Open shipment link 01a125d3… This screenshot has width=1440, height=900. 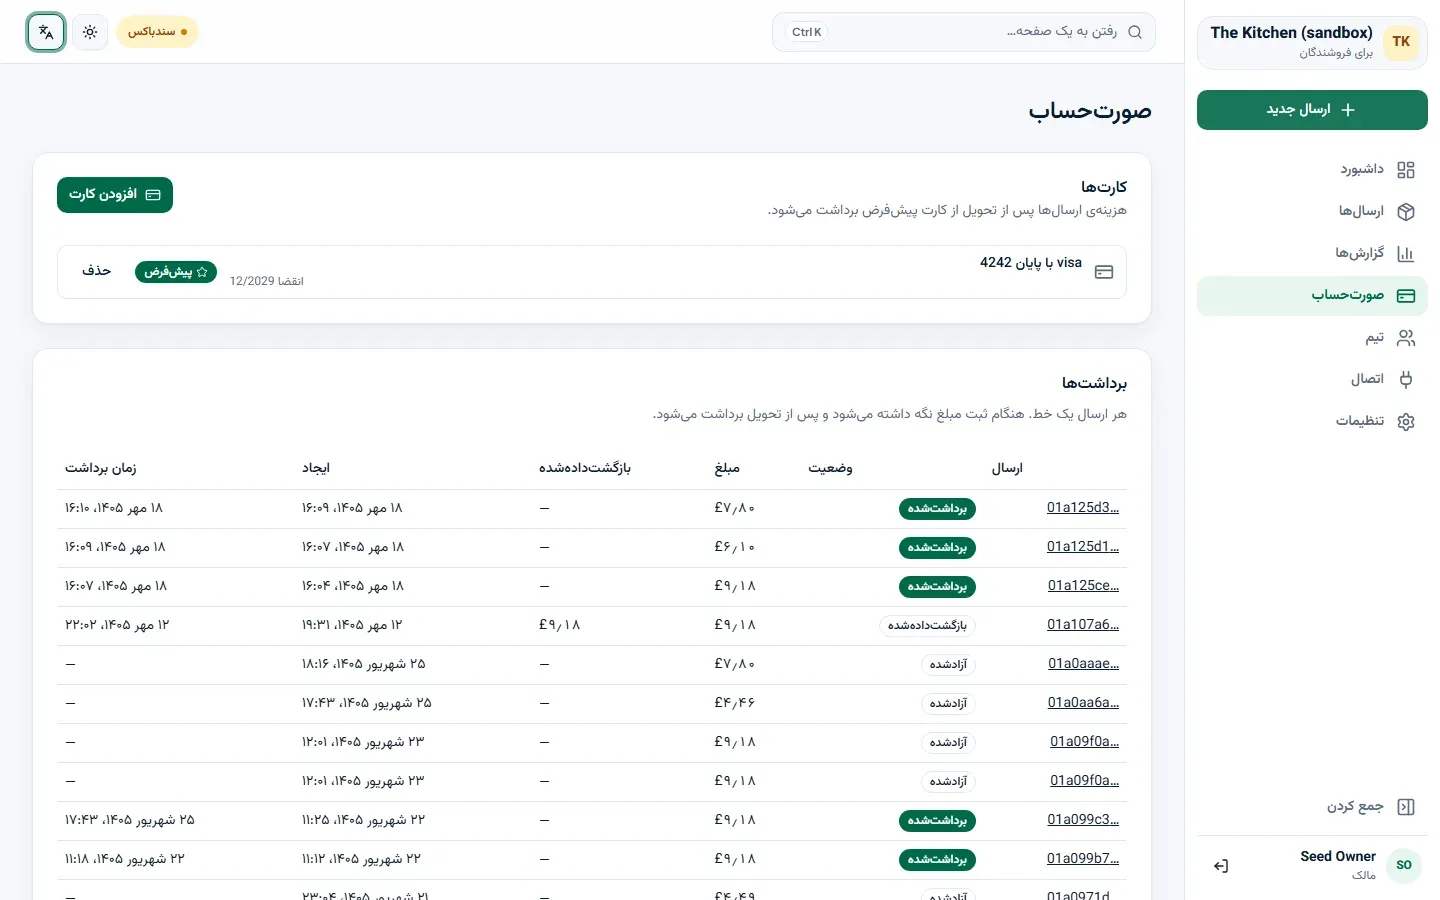[1083, 508]
